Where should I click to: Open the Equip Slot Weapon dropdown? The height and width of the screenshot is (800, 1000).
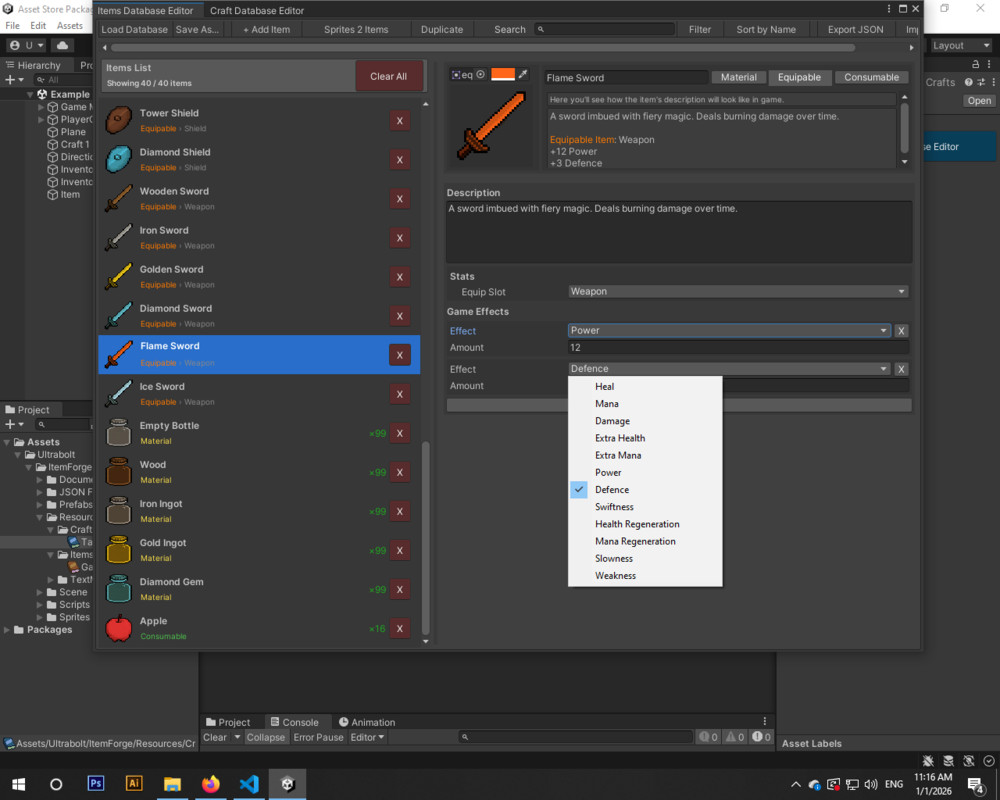point(738,291)
